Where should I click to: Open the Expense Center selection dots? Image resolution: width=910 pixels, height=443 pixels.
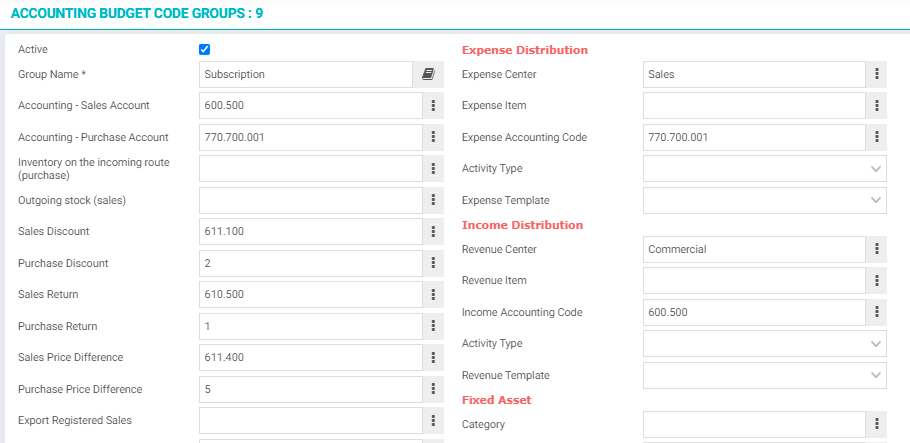[x=876, y=74]
